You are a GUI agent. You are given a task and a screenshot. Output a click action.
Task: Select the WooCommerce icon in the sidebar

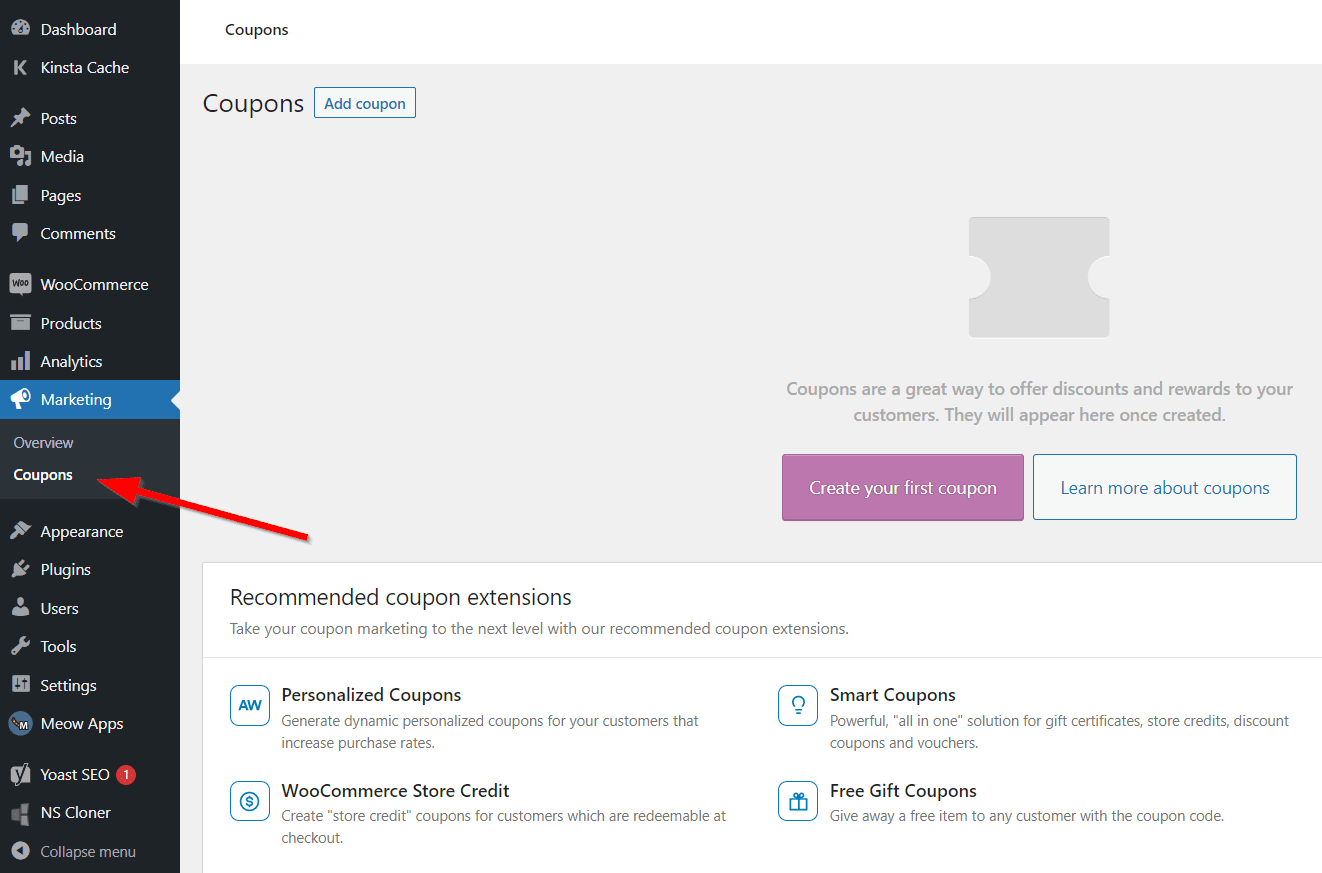tap(20, 284)
